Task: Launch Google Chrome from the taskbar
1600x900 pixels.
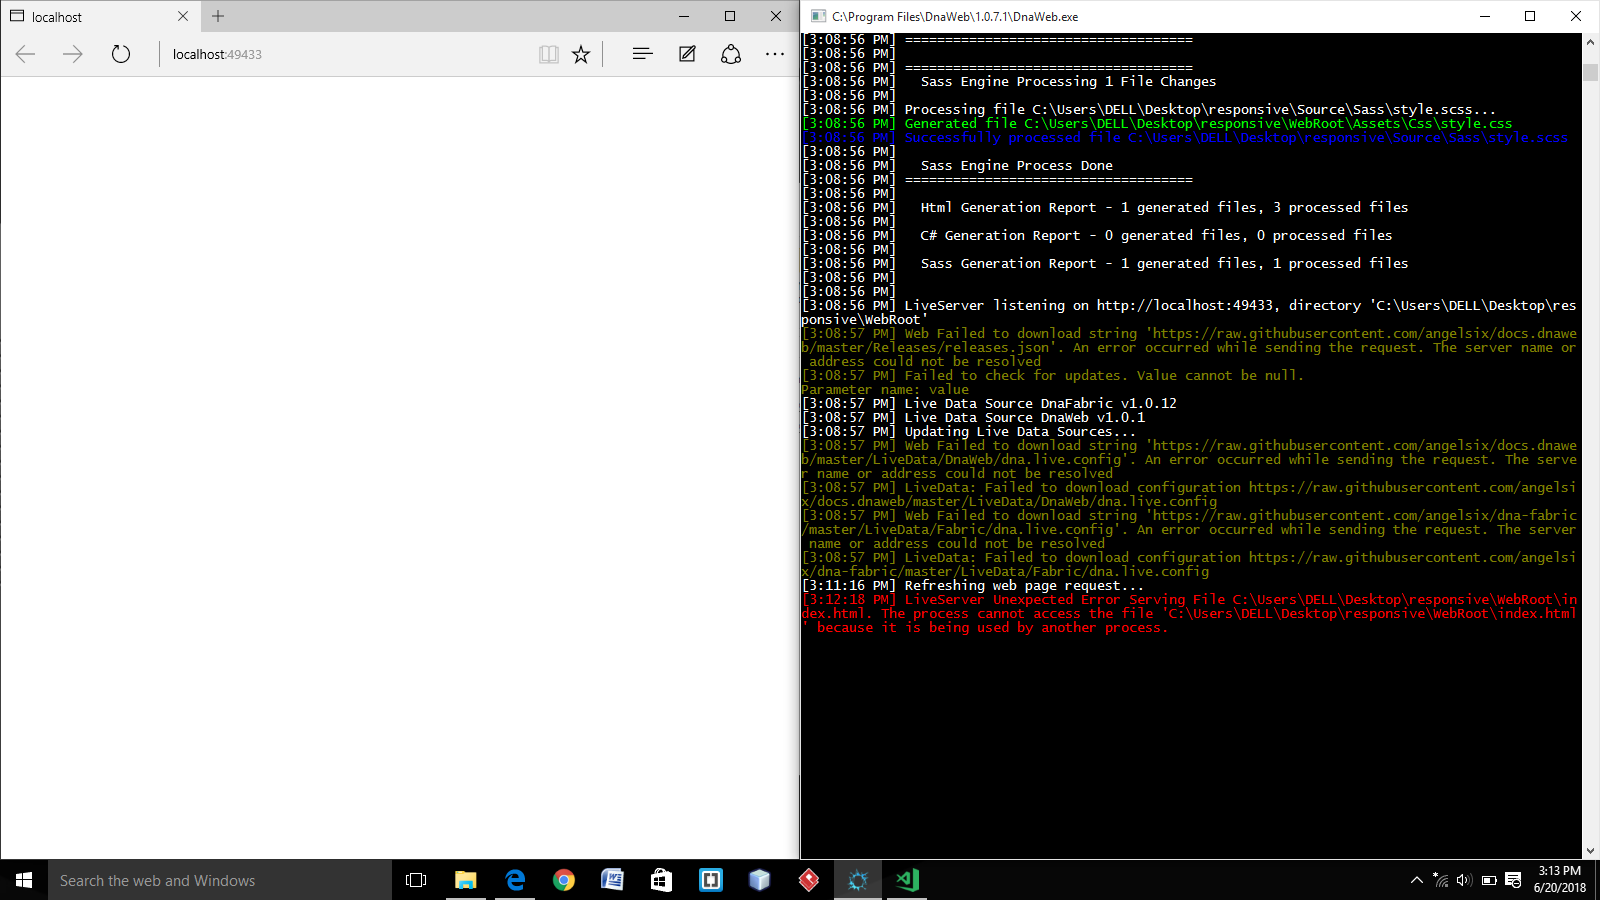Action: point(565,880)
